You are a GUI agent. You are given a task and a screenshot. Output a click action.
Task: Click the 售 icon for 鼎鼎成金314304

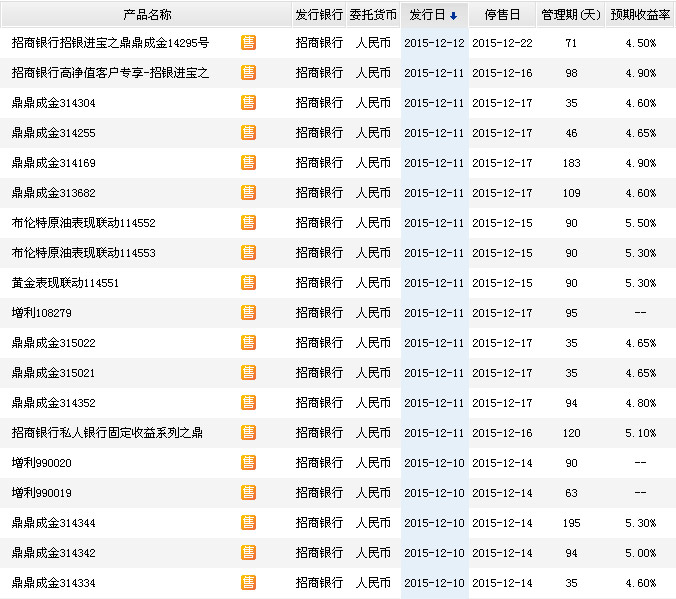pos(248,103)
